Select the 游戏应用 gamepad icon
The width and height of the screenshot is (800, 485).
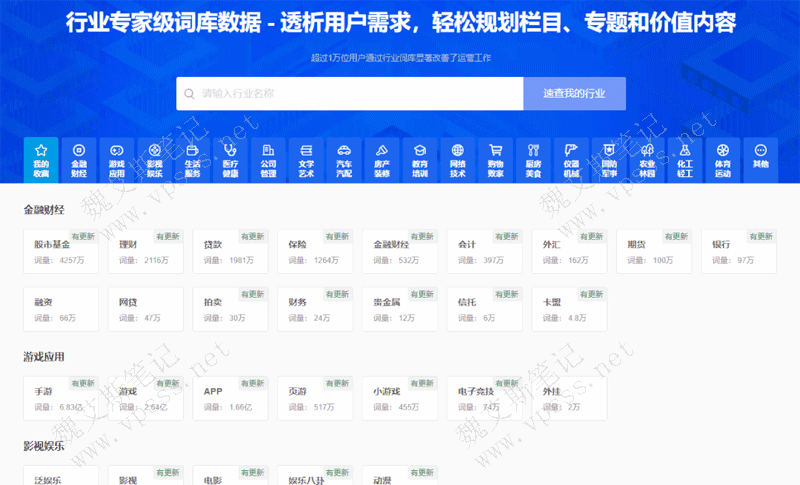click(117, 159)
